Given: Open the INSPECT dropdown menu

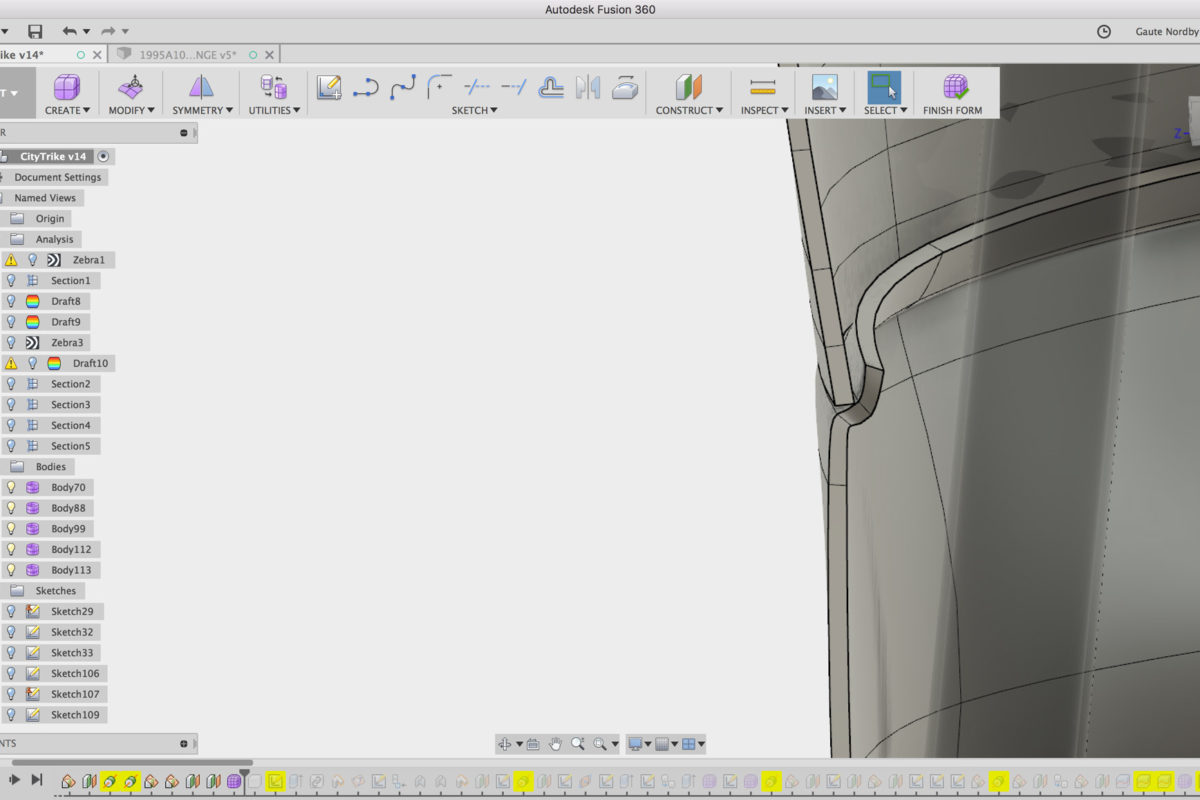Looking at the screenshot, I should point(764,110).
